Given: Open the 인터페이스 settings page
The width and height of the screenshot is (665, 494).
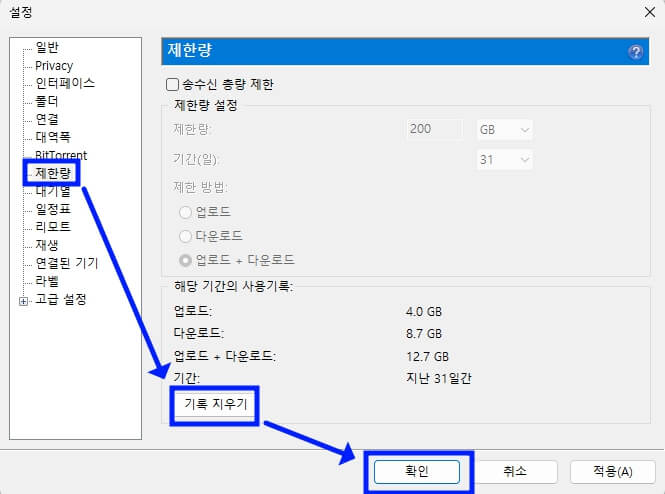Looking at the screenshot, I should (x=65, y=83).
